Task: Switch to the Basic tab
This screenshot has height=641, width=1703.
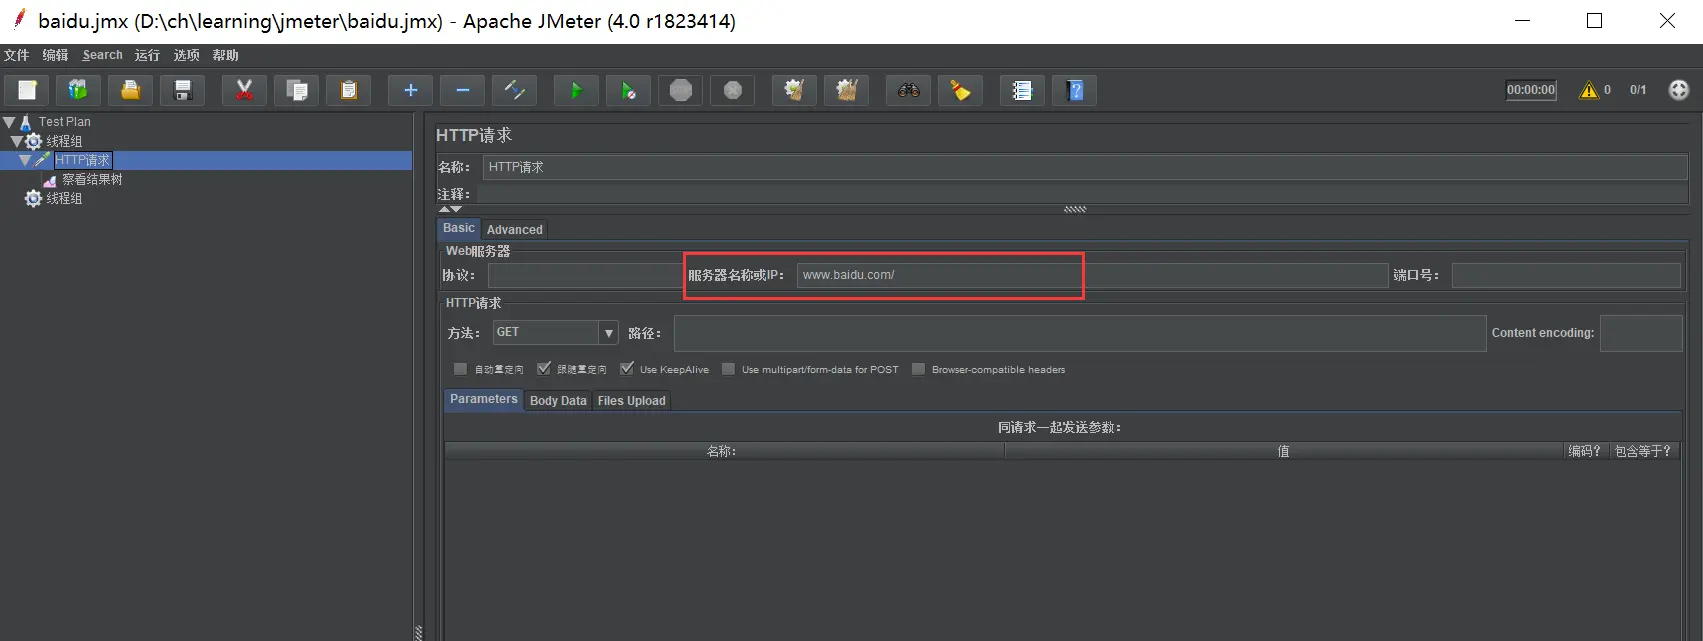Action: 459,228
